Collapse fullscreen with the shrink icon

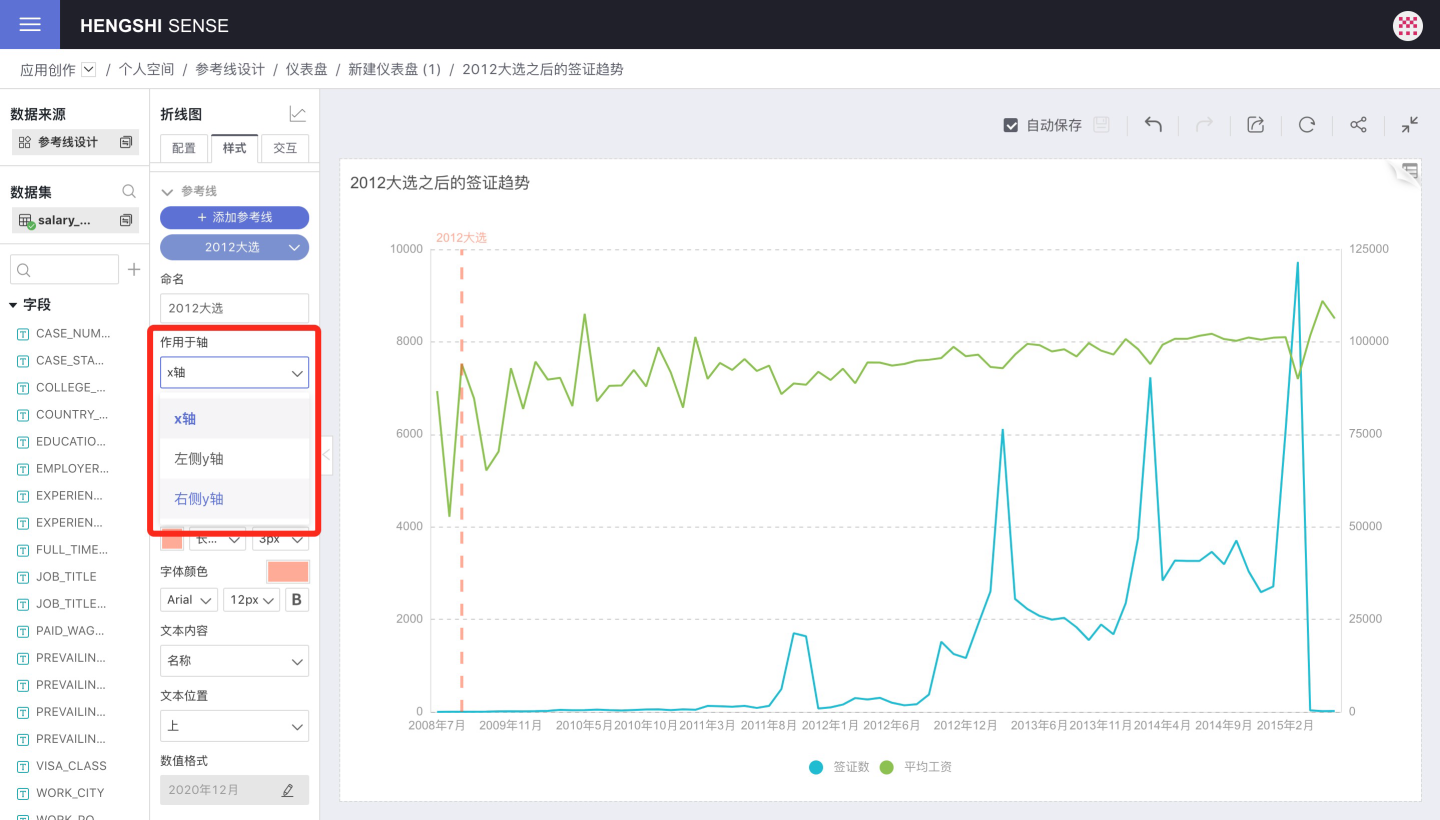(1409, 125)
